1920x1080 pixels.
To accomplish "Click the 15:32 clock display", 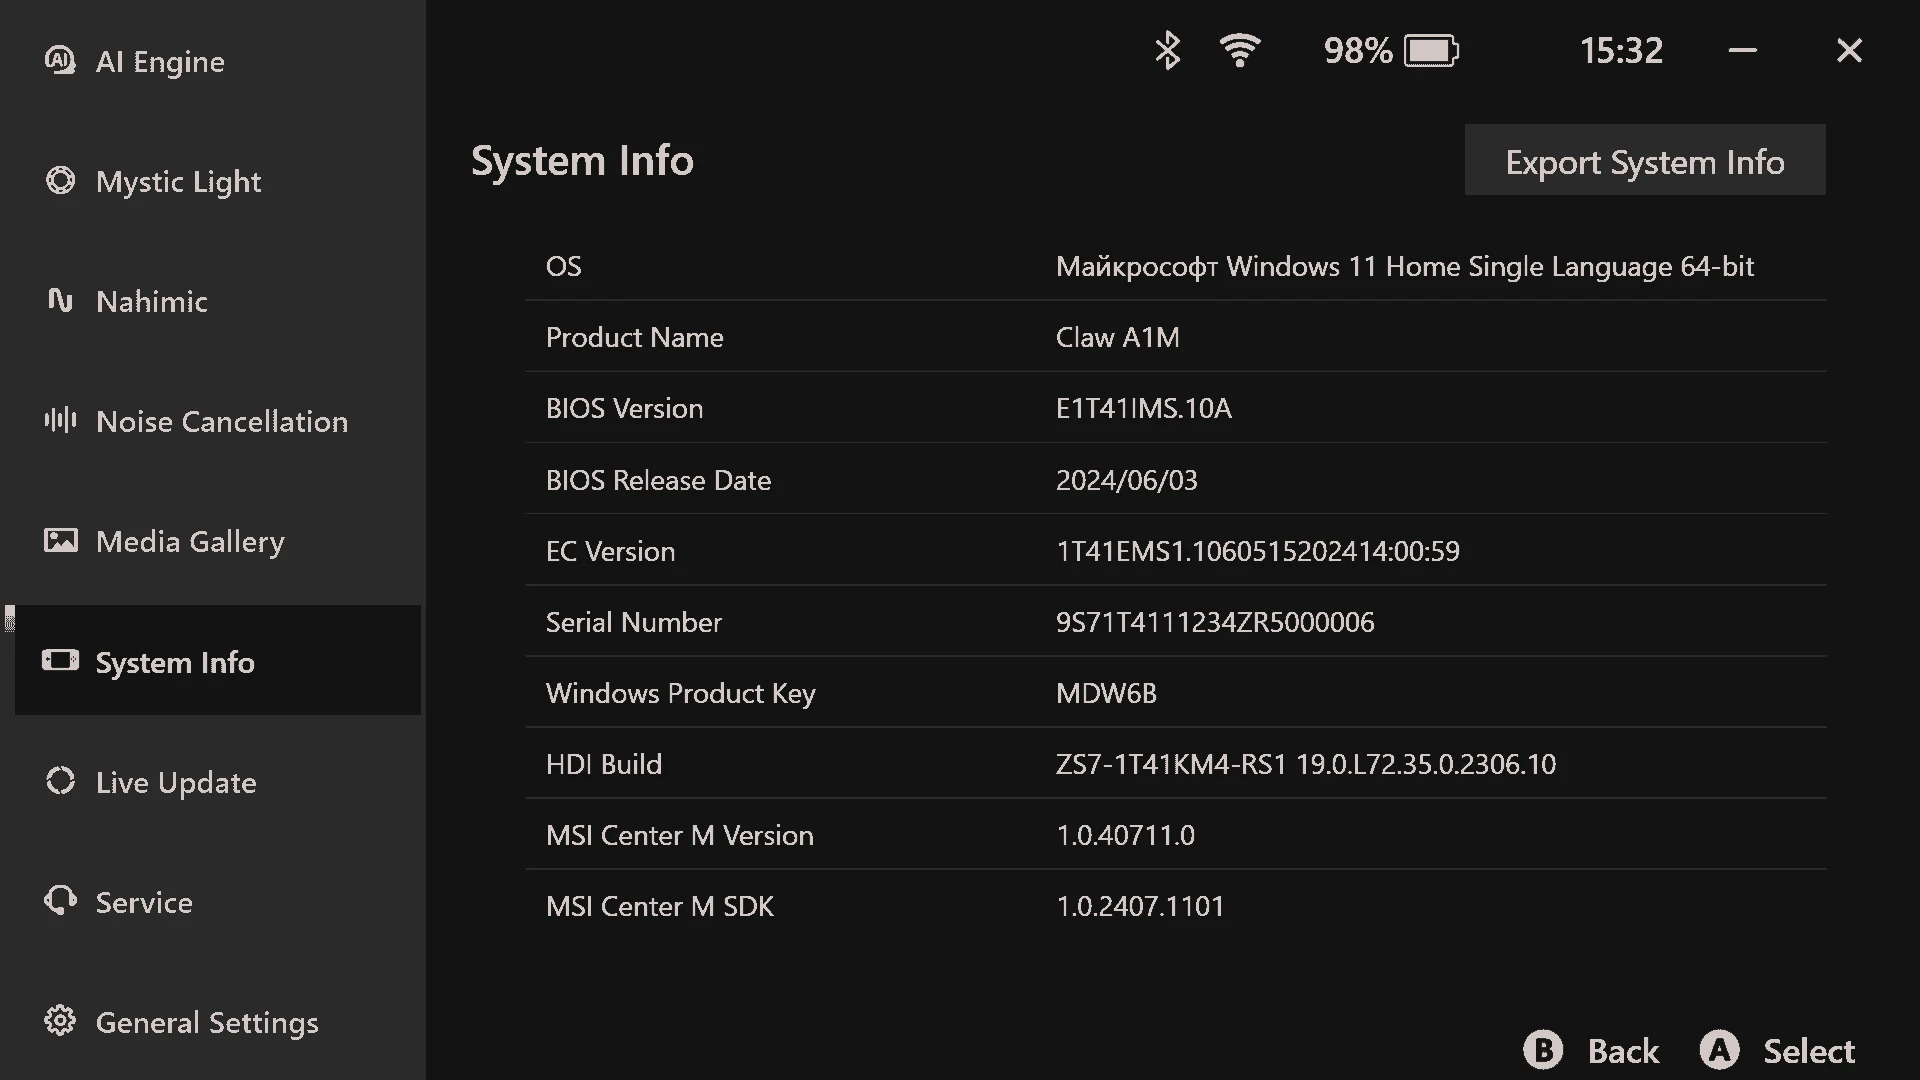I will tap(1621, 50).
